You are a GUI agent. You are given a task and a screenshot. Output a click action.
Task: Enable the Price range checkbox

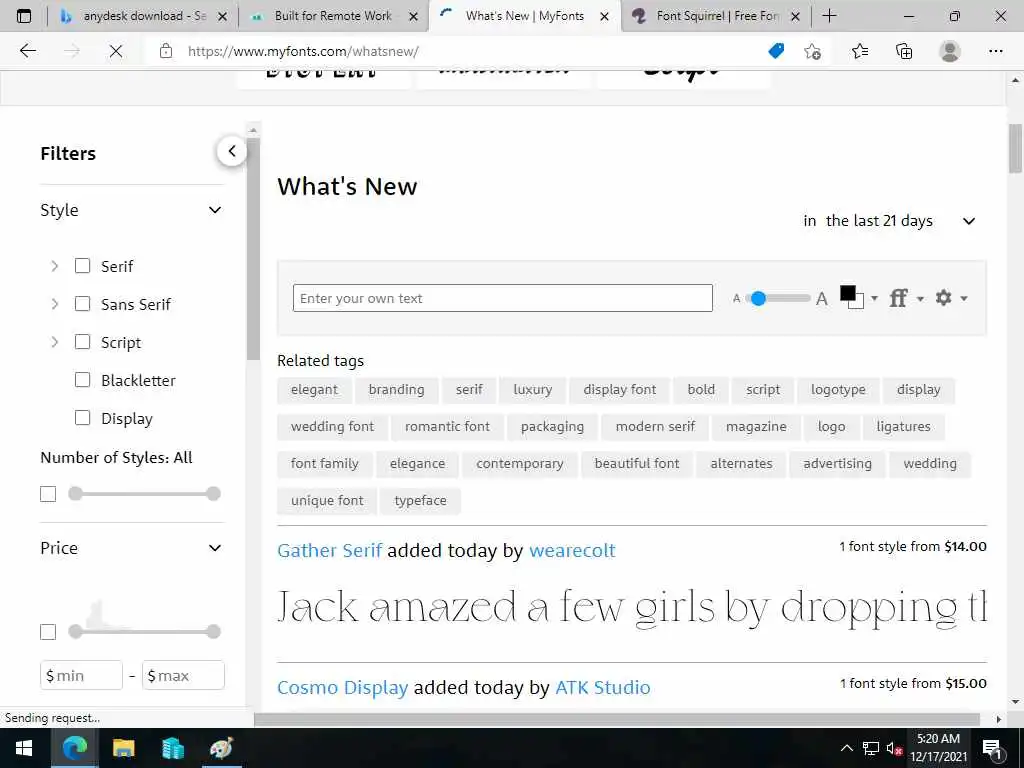tap(48, 632)
